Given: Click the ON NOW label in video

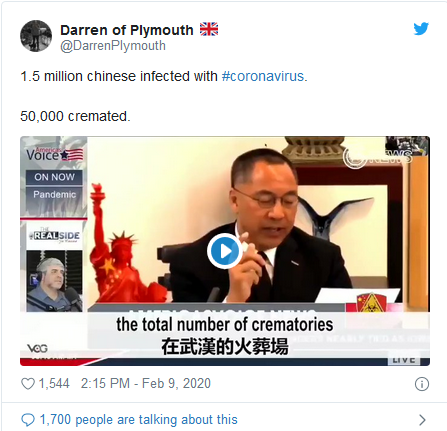Looking at the screenshot, I should [x=54, y=177].
